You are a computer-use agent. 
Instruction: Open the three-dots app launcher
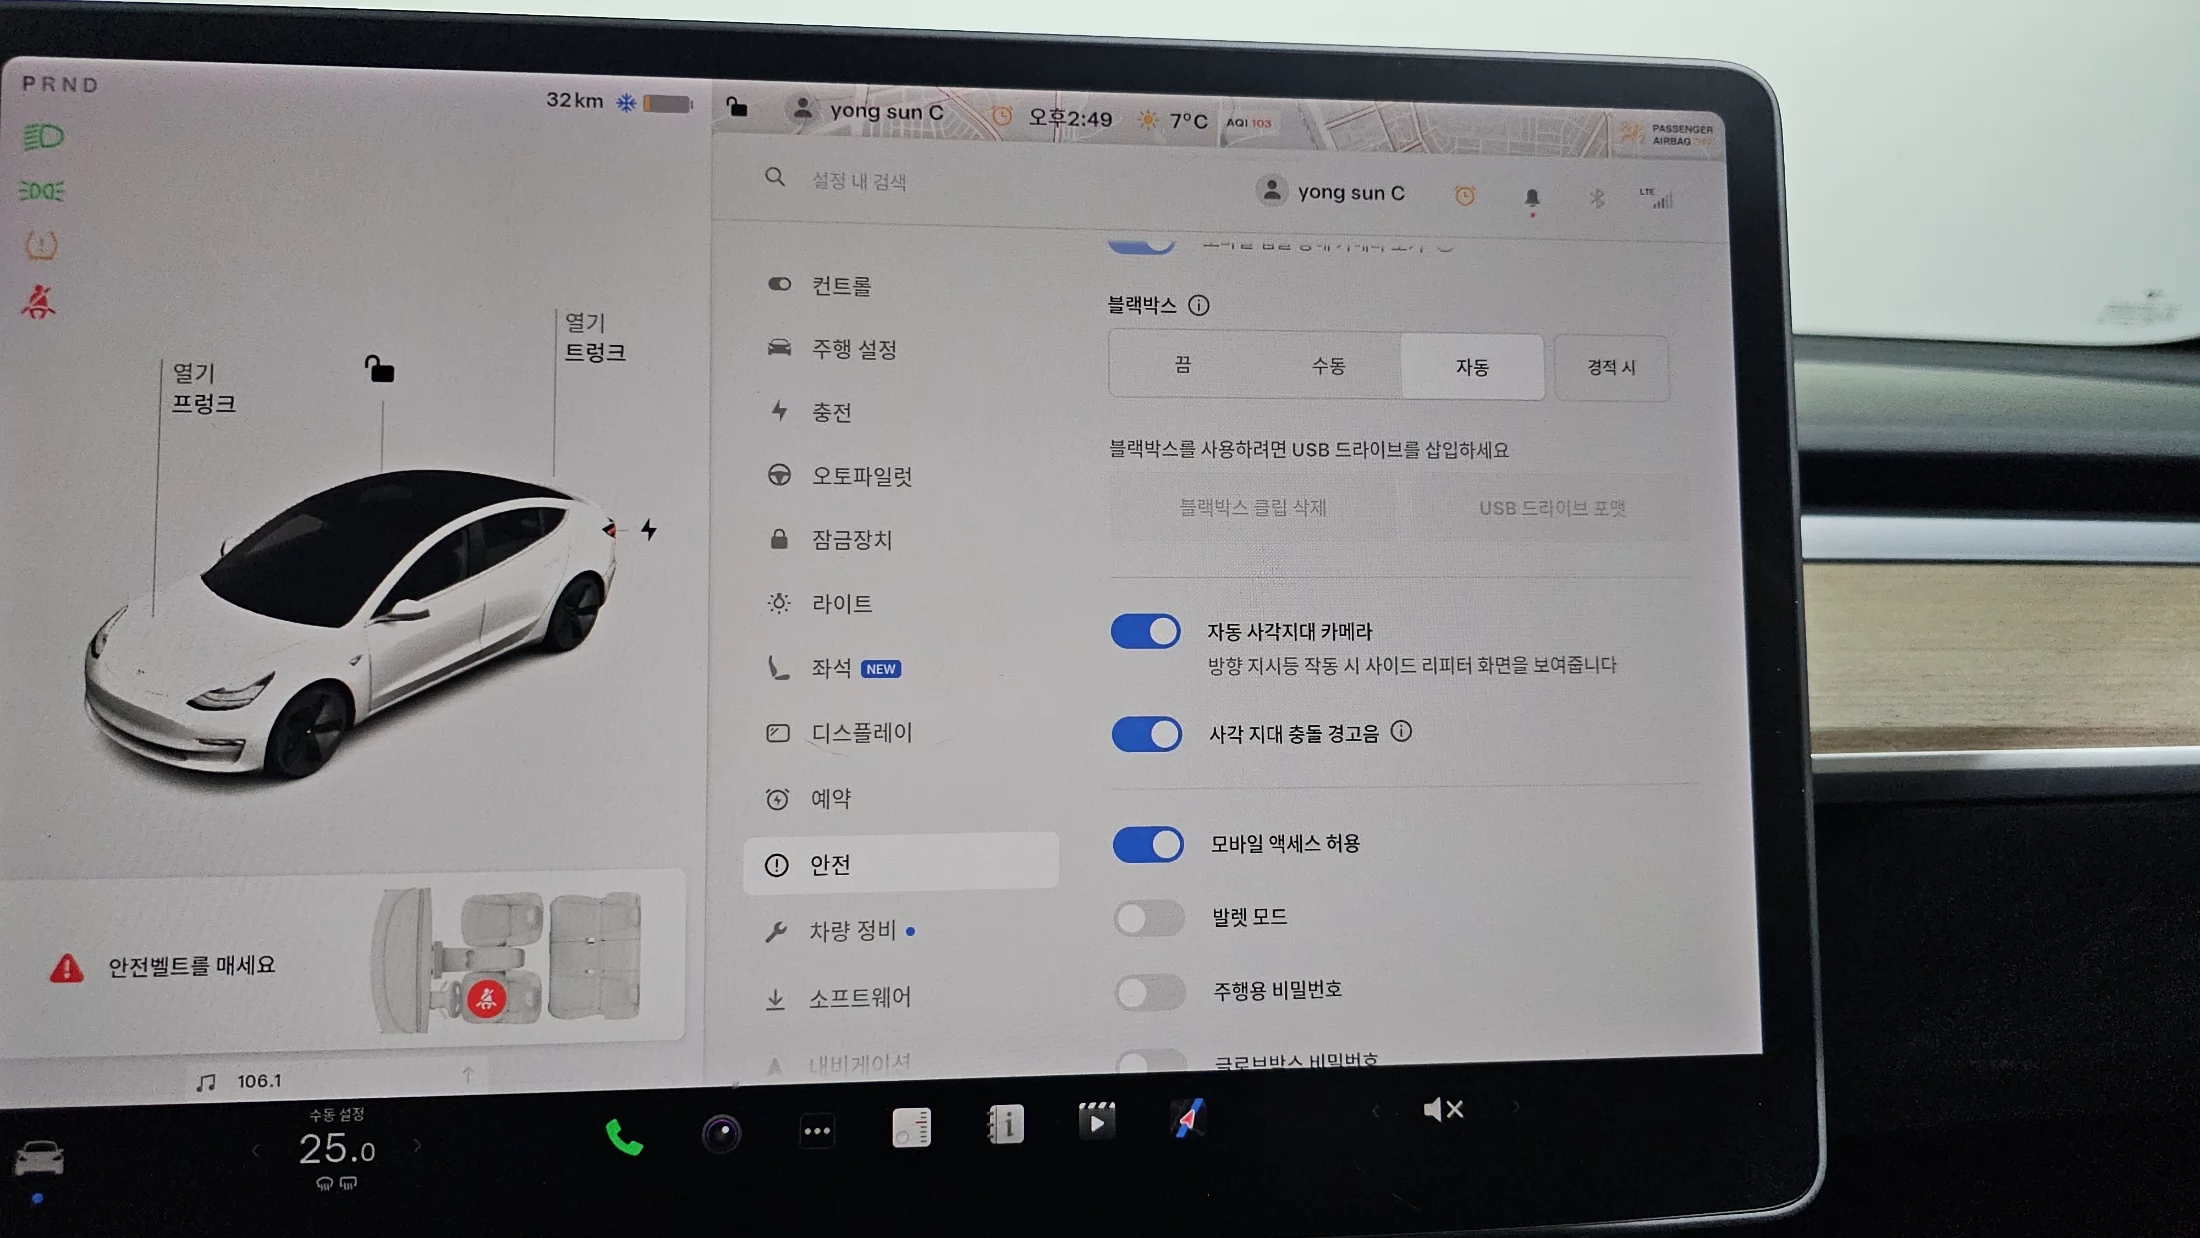817,1131
